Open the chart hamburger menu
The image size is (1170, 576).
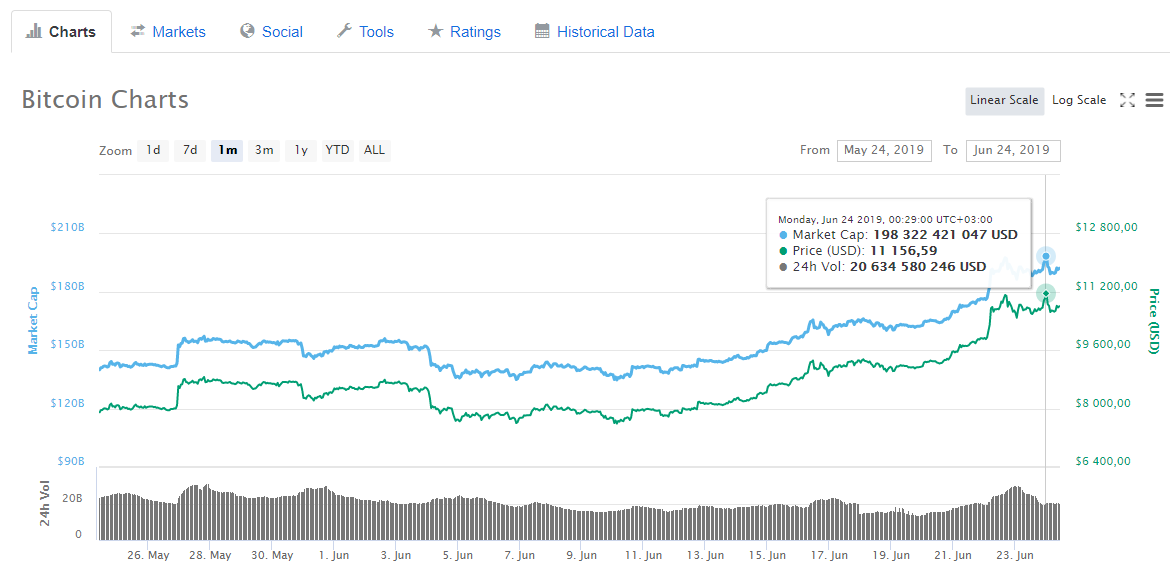coord(1154,100)
